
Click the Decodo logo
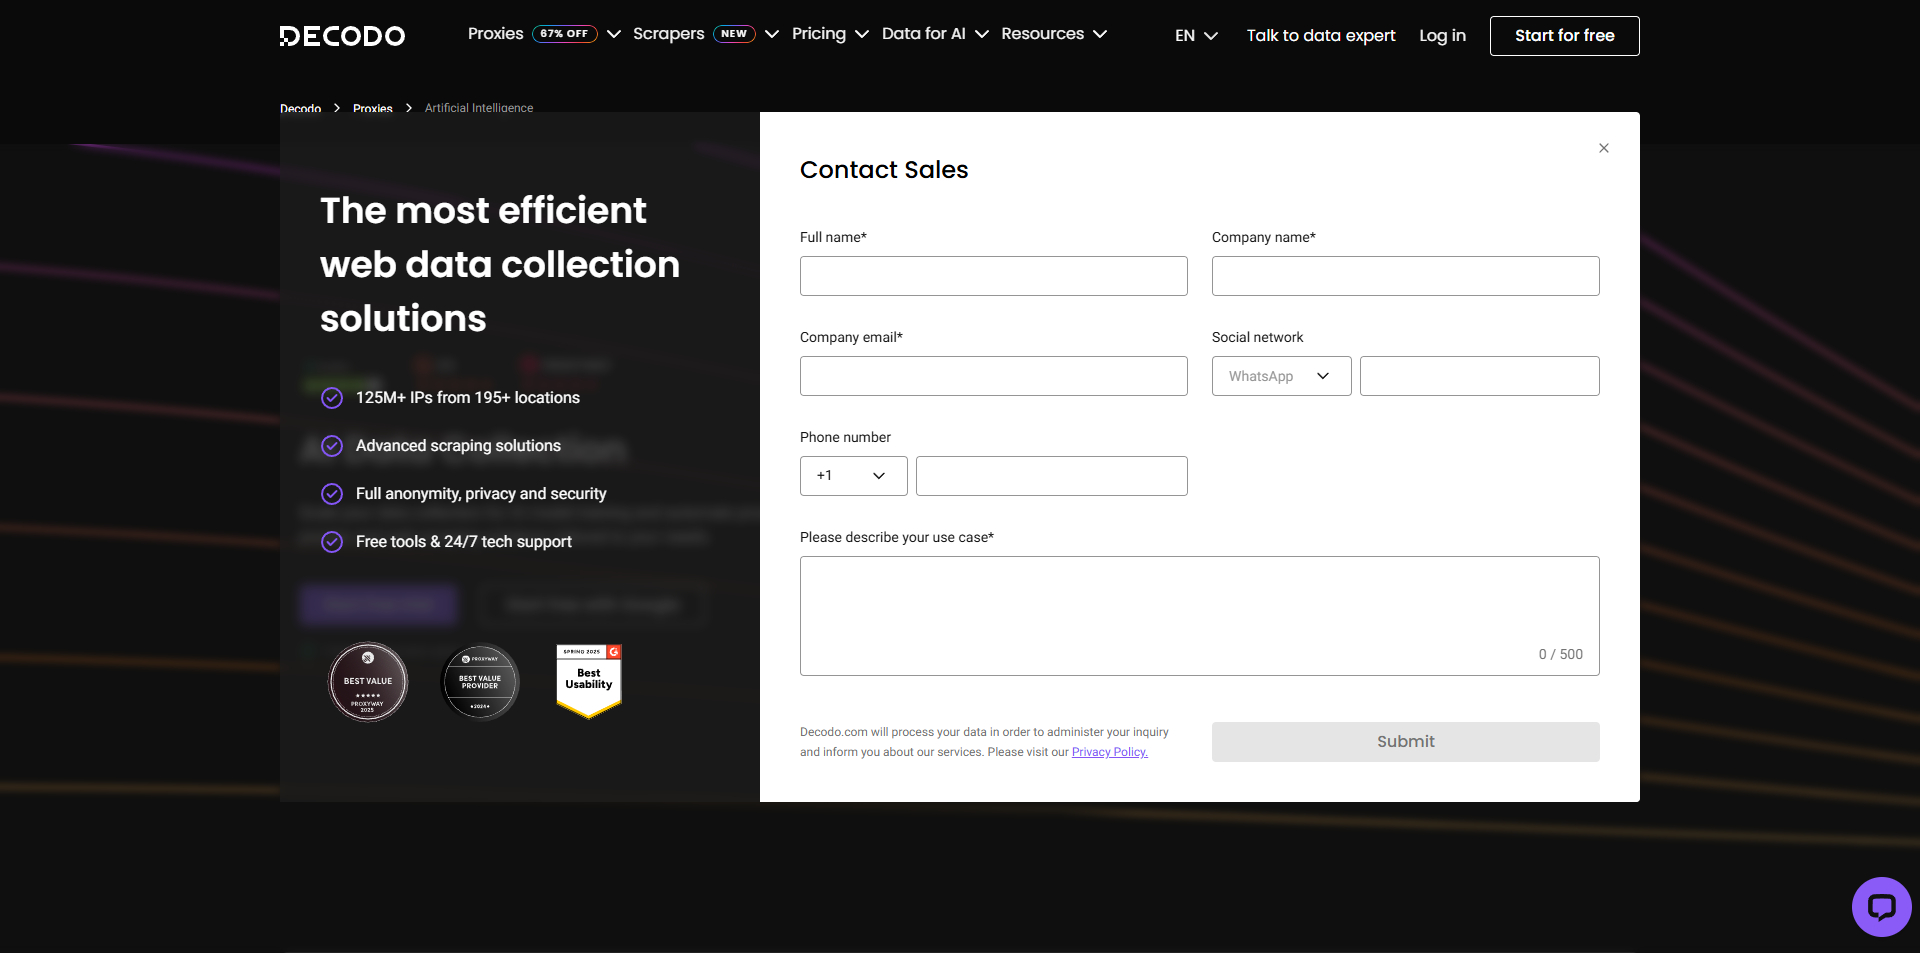pyautogui.click(x=341, y=35)
